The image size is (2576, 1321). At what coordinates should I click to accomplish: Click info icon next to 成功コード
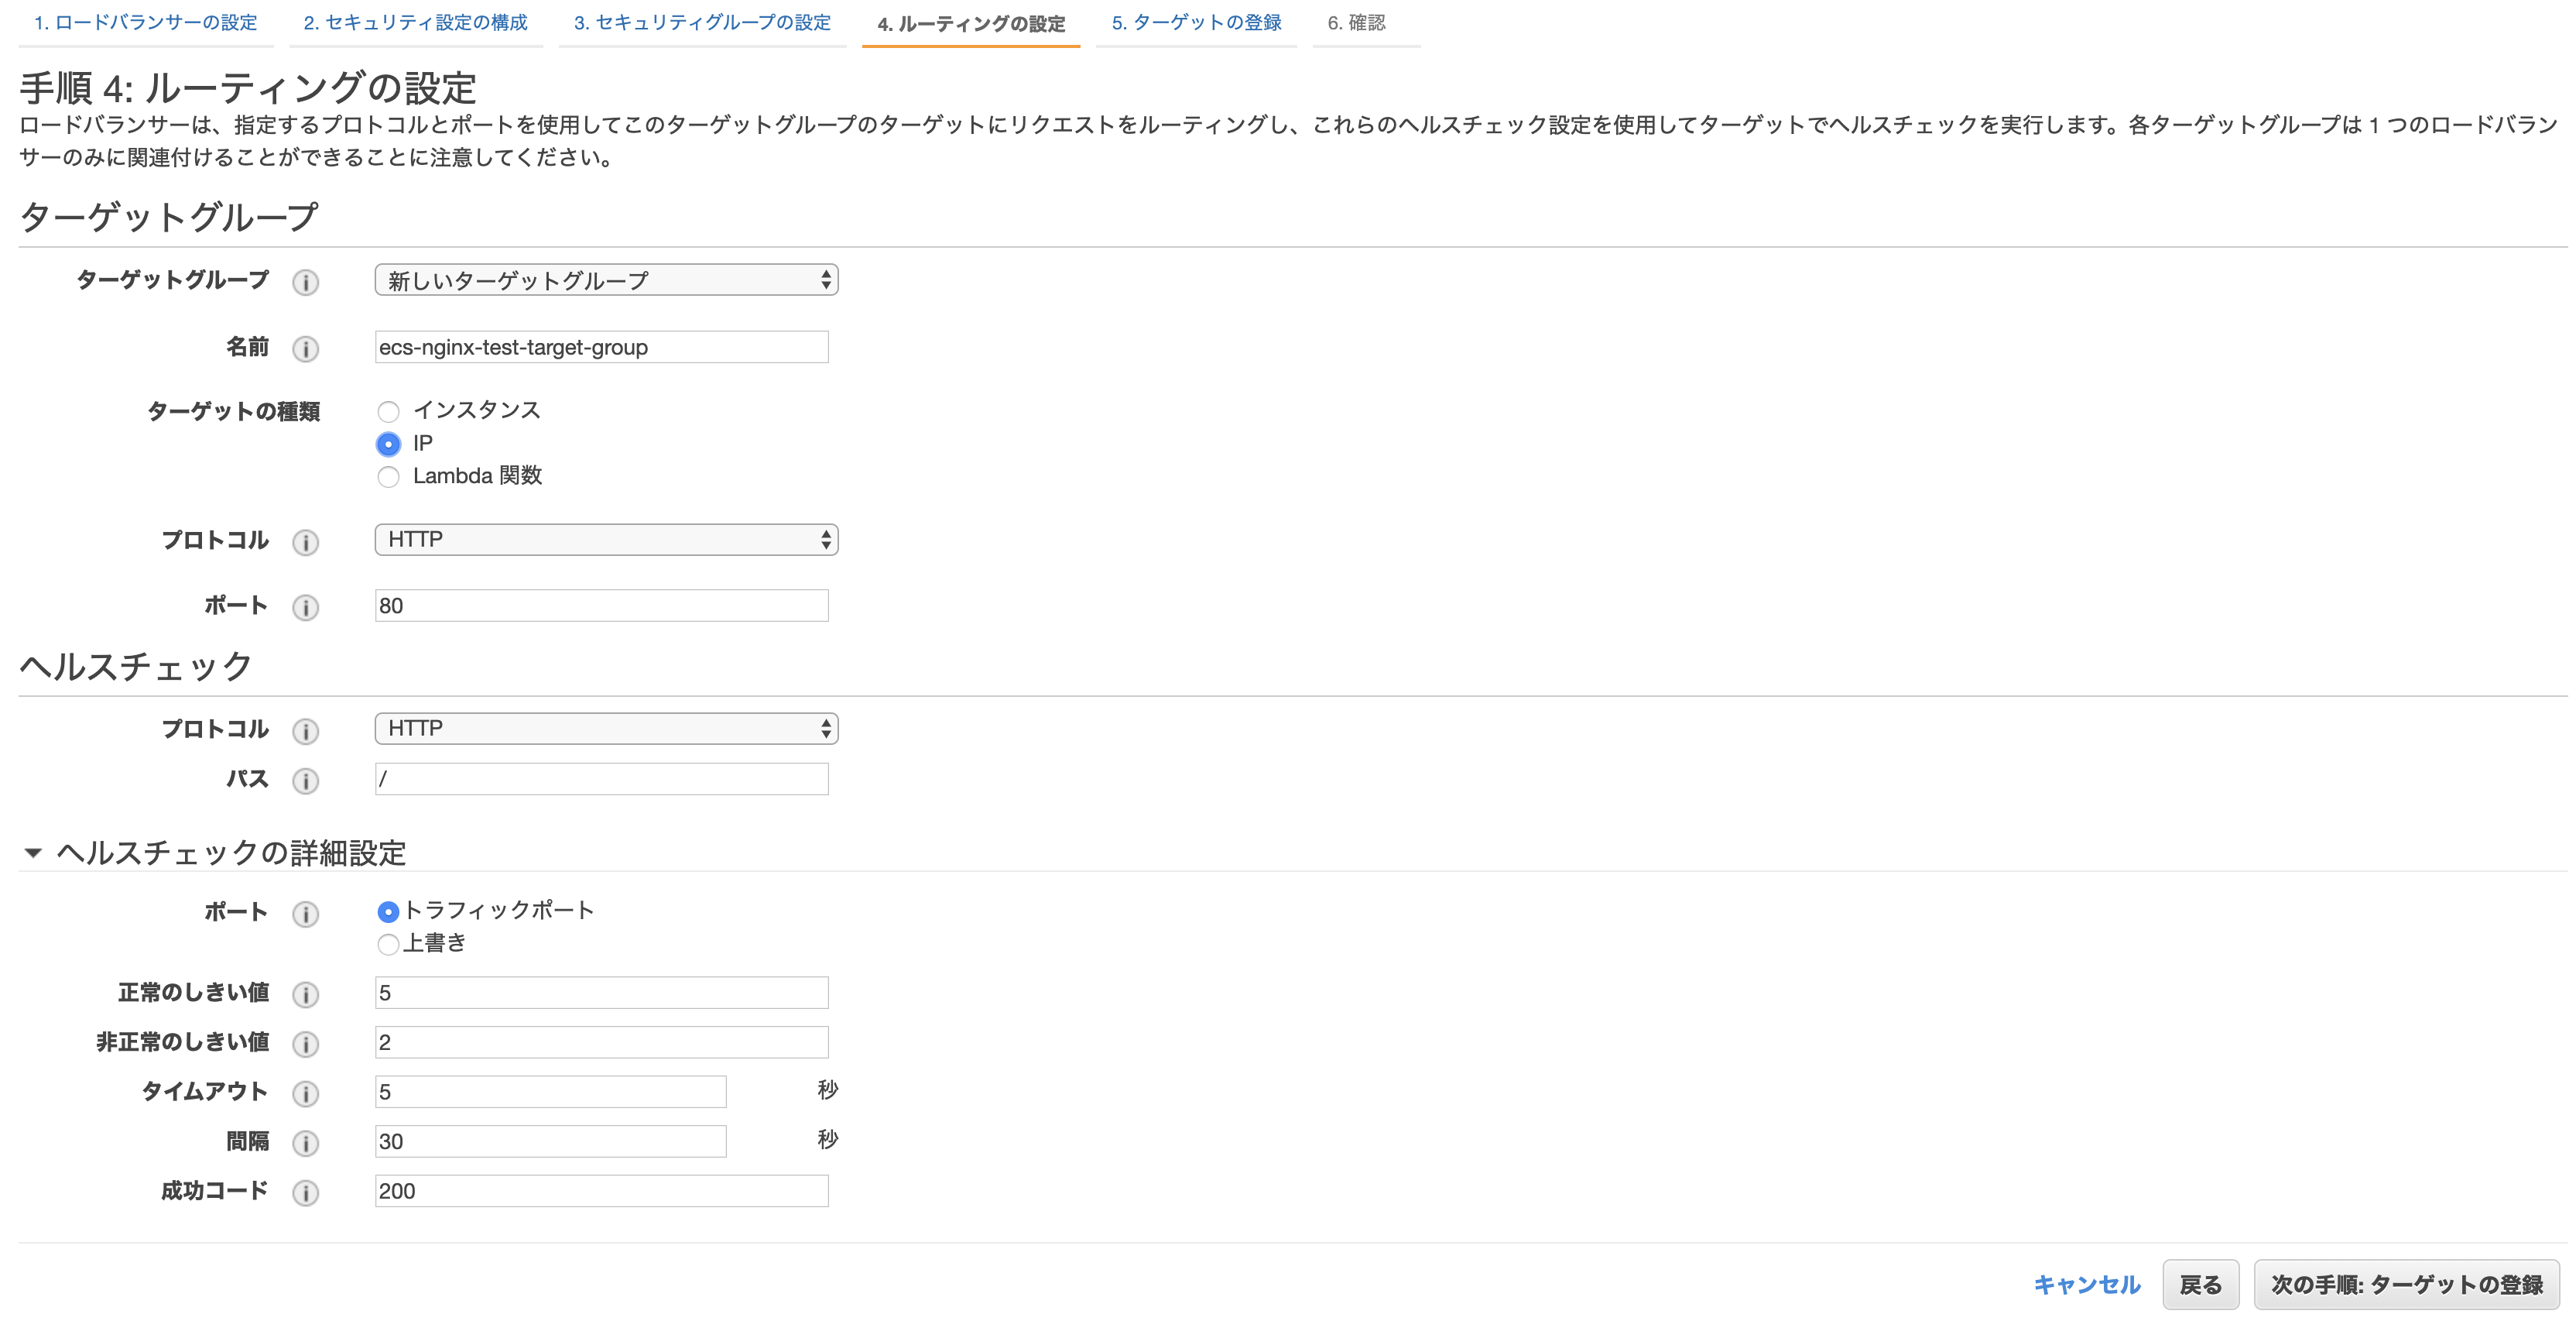pos(305,1192)
